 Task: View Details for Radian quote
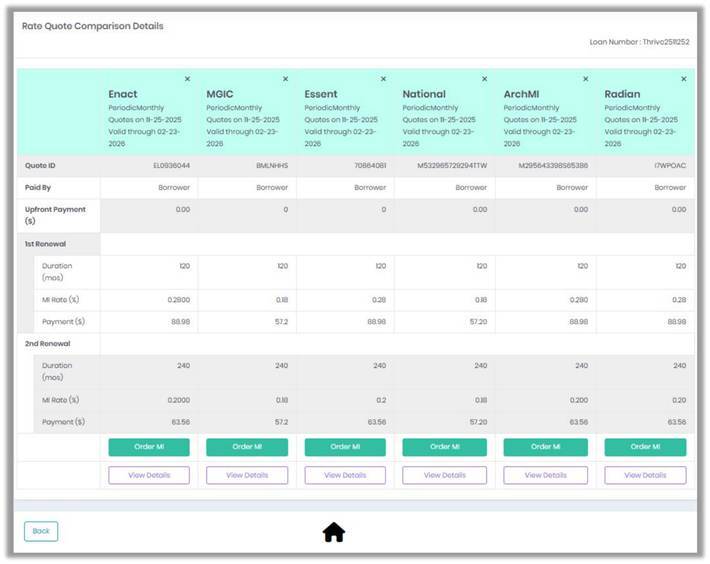pyautogui.click(x=645, y=475)
